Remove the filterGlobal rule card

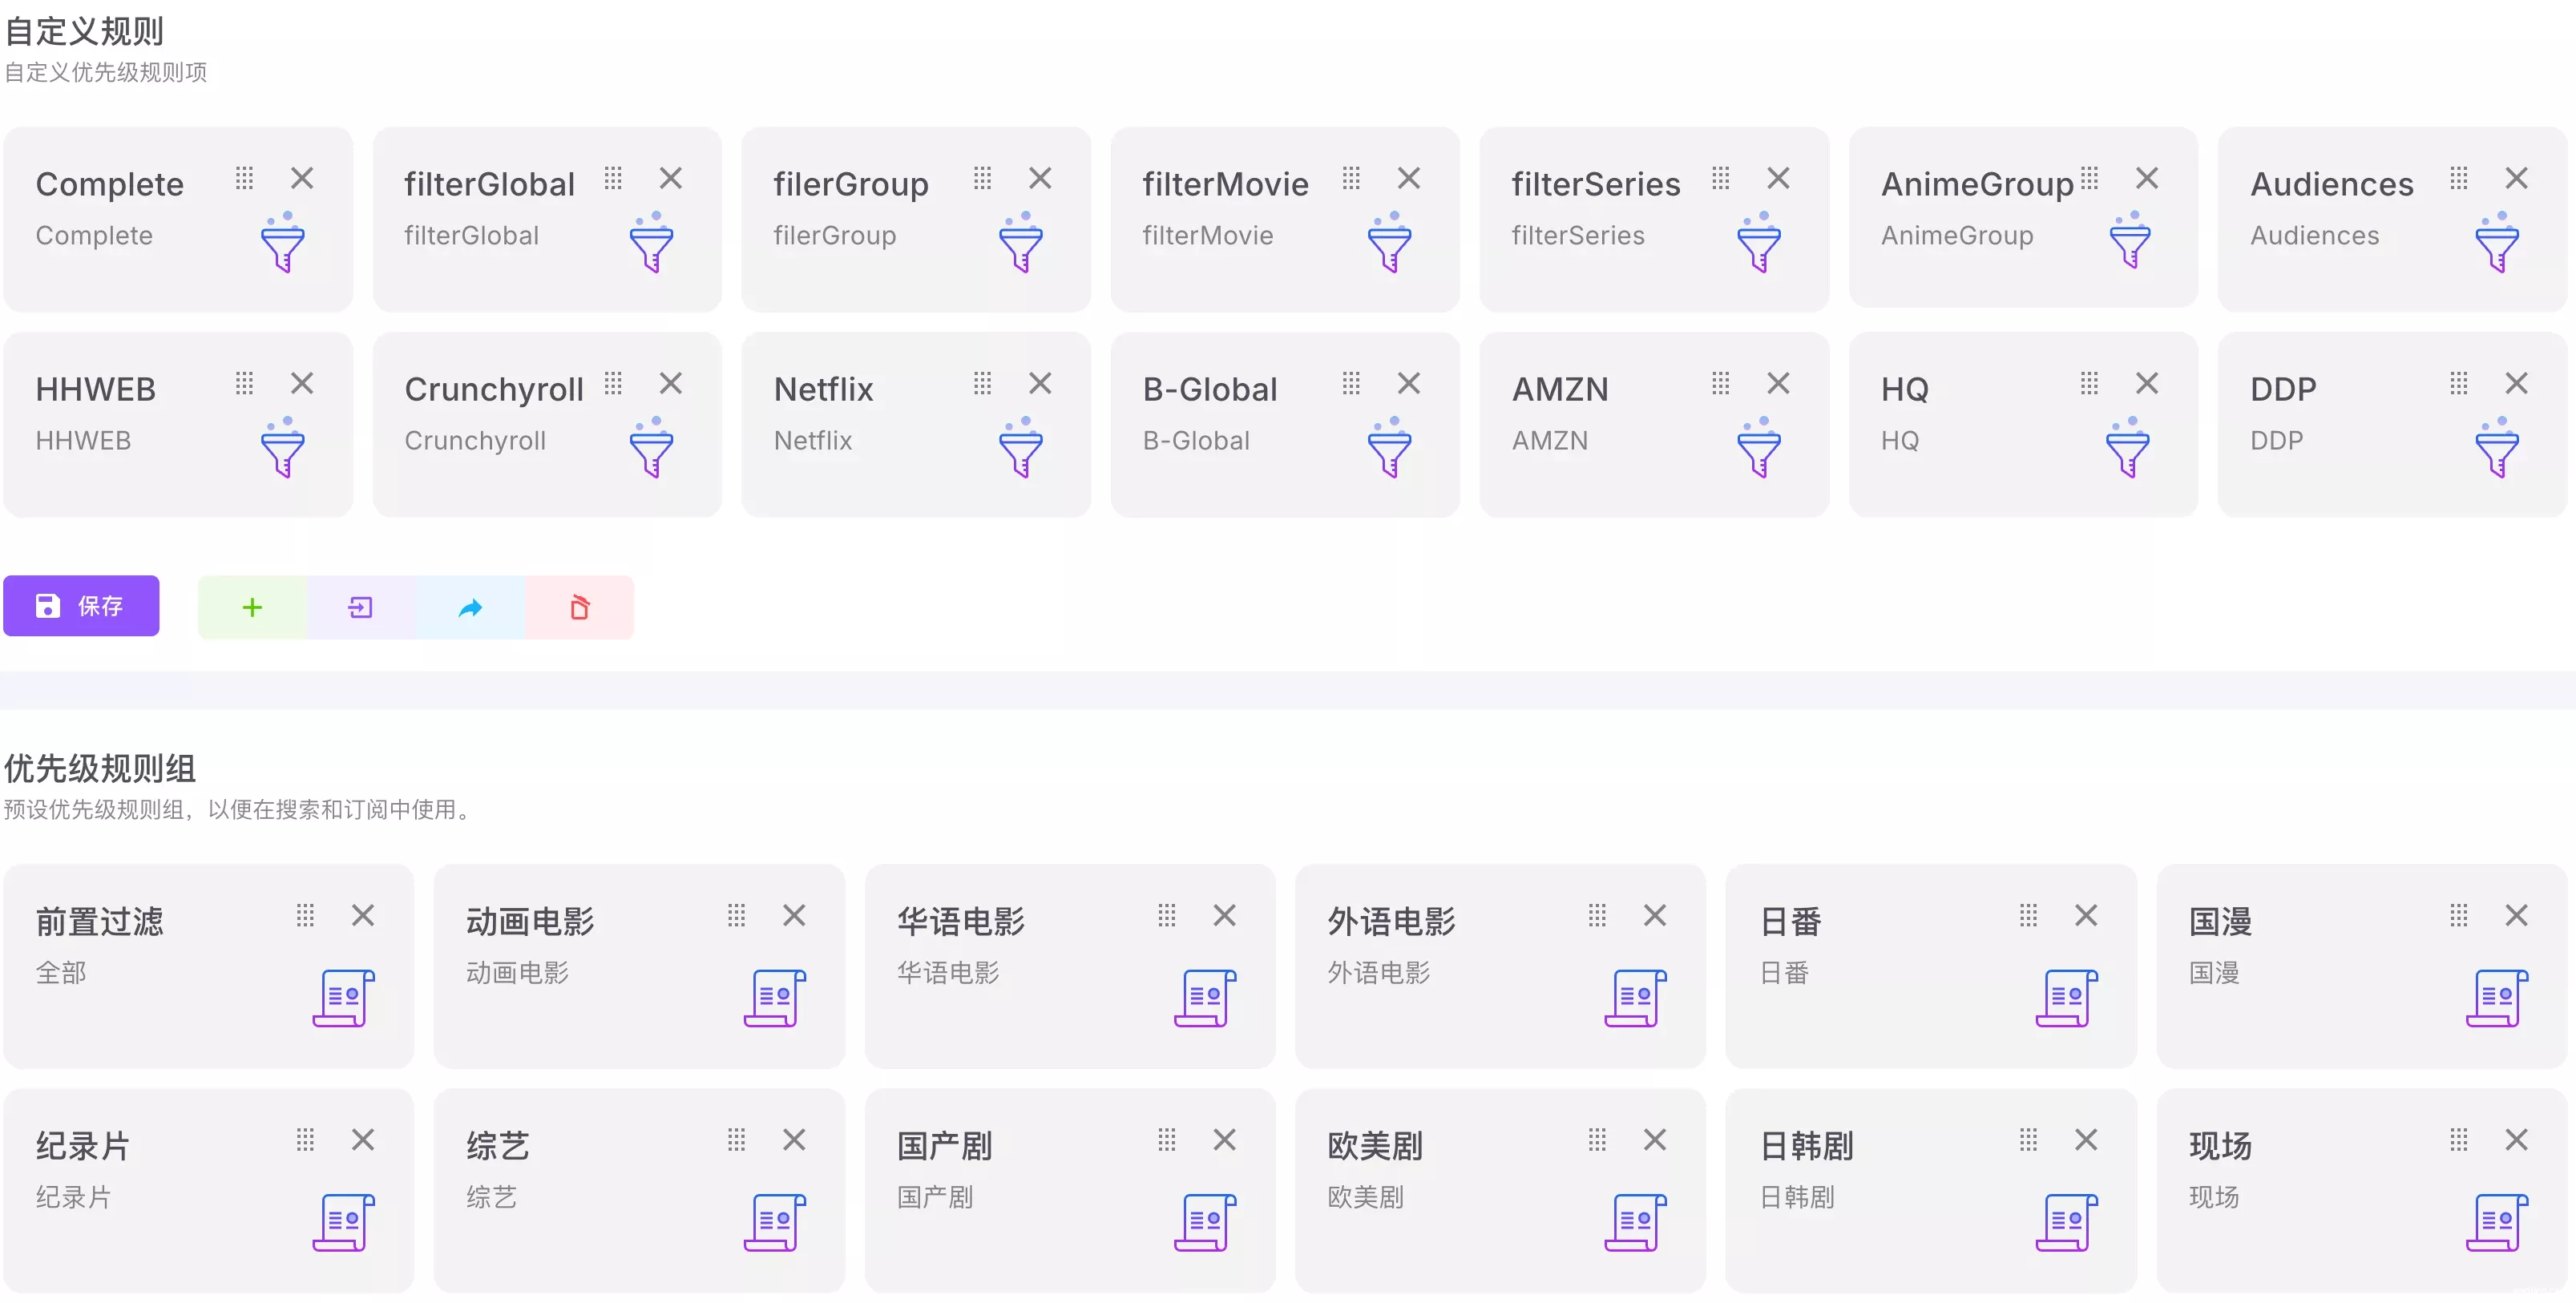(670, 179)
